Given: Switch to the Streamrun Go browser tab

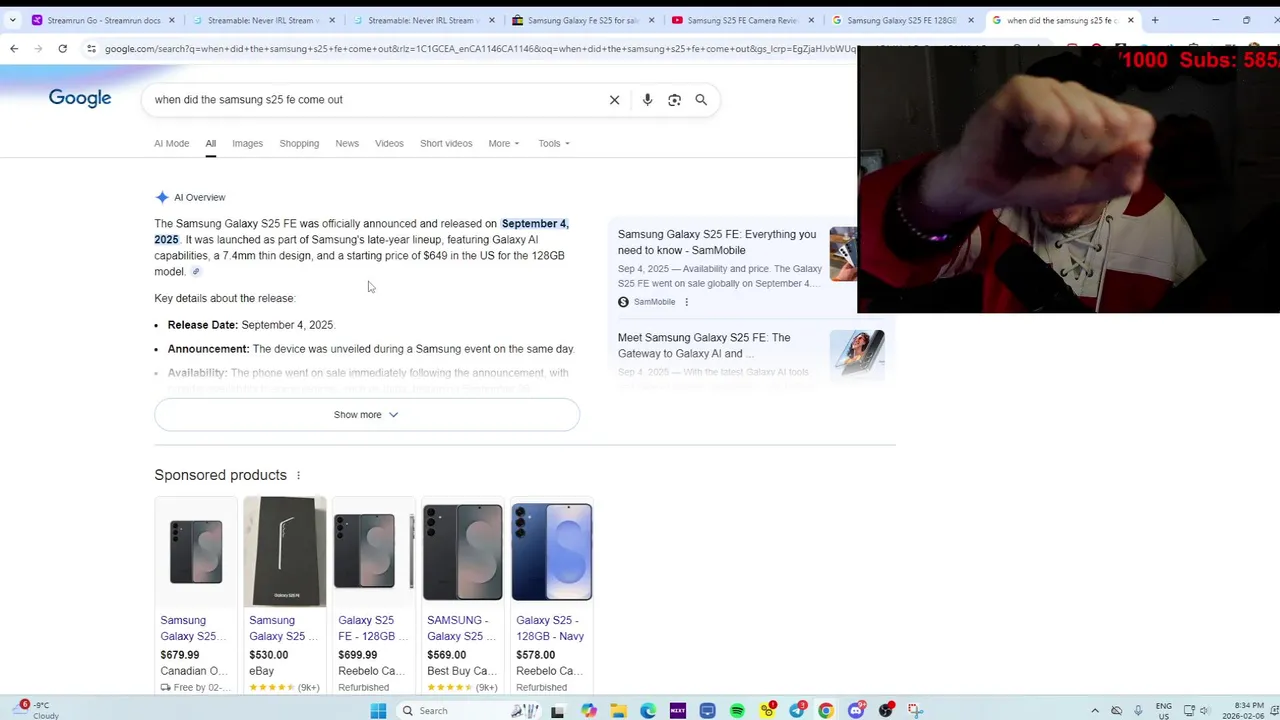Looking at the screenshot, I should (104, 20).
